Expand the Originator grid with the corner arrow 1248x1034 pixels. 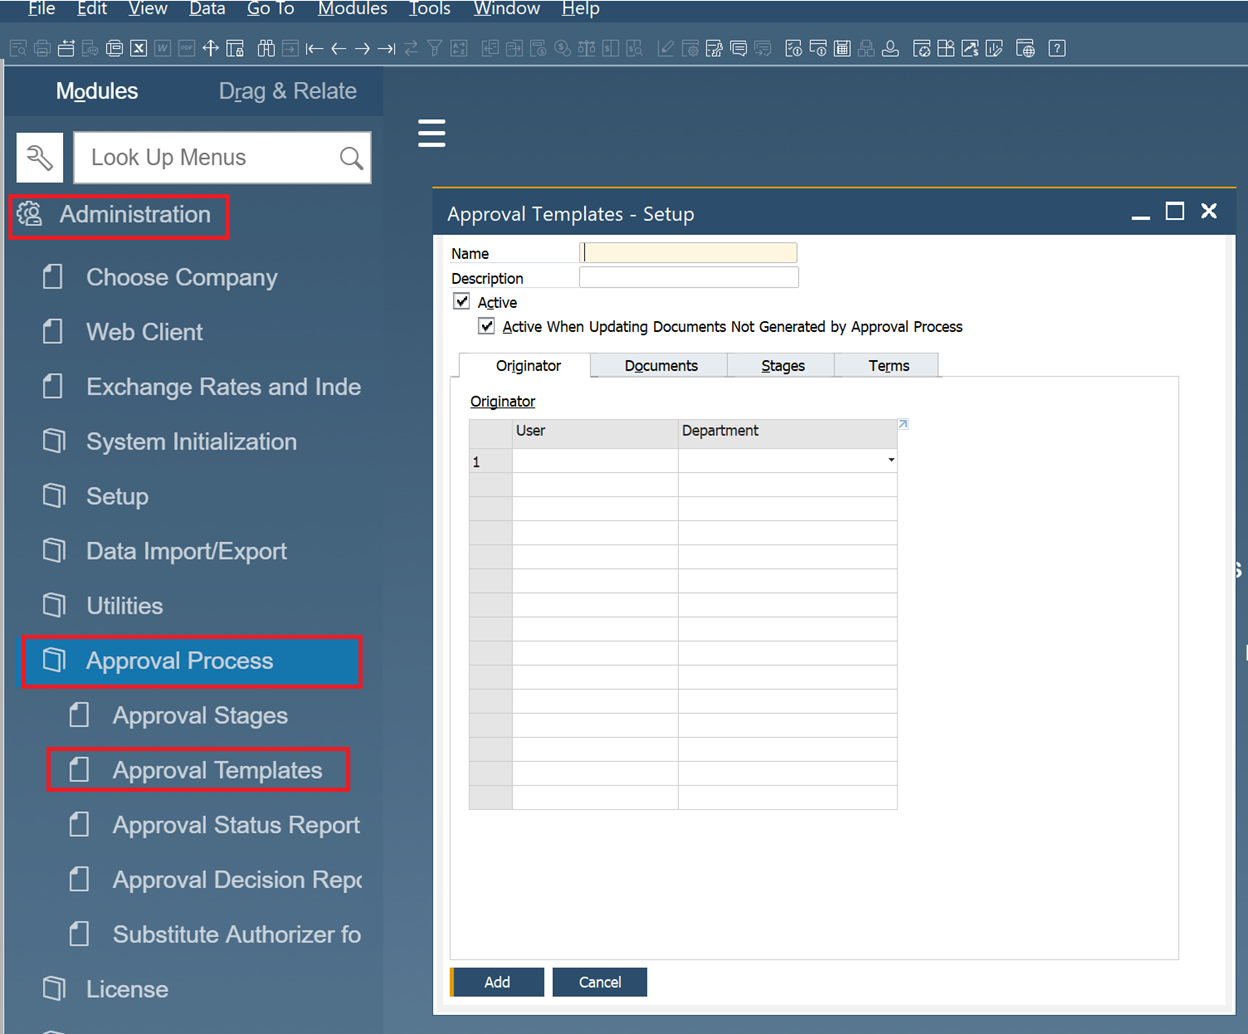903,423
